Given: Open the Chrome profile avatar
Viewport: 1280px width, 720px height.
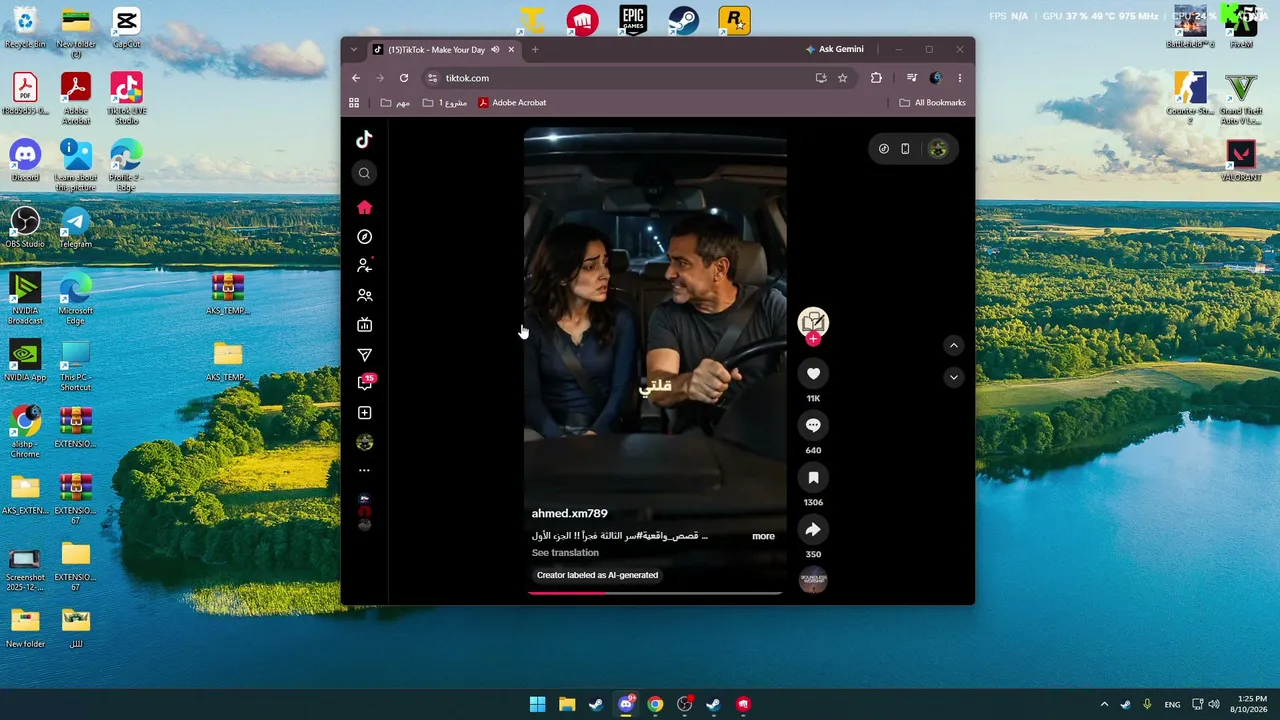Looking at the screenshot, I should click(936, 78).
